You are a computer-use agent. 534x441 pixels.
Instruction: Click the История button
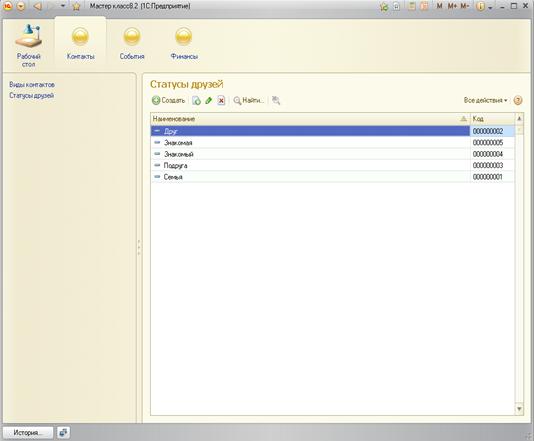tap(28, 433)
